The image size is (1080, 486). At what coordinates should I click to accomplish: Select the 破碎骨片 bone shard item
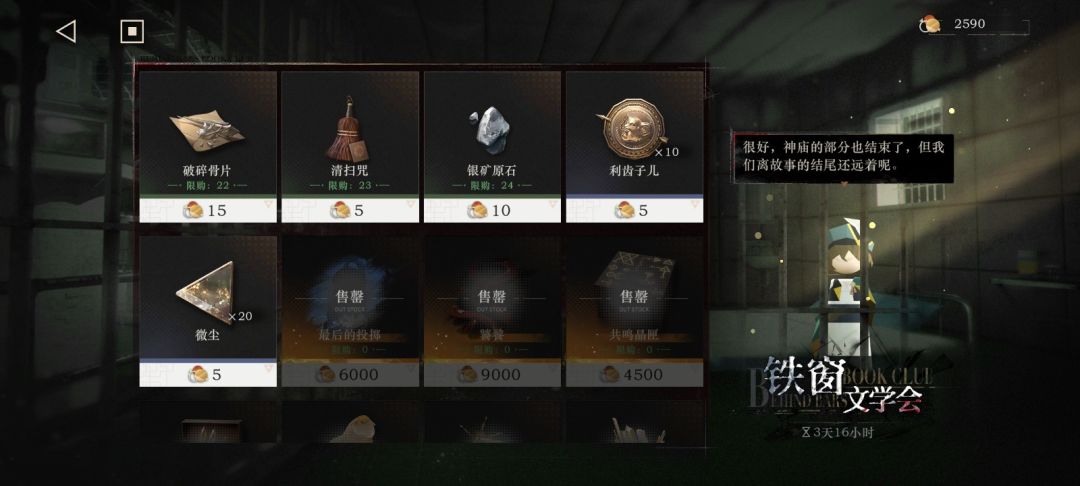coord(208,134)
